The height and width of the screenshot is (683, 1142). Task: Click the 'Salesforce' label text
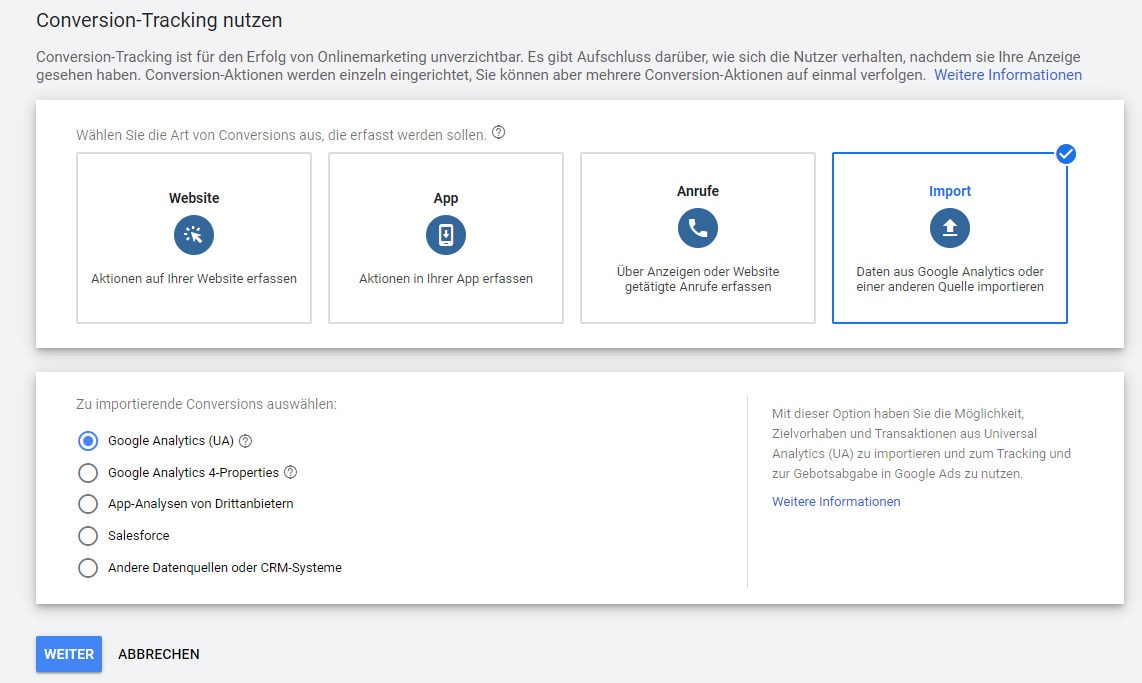(138, 535)
